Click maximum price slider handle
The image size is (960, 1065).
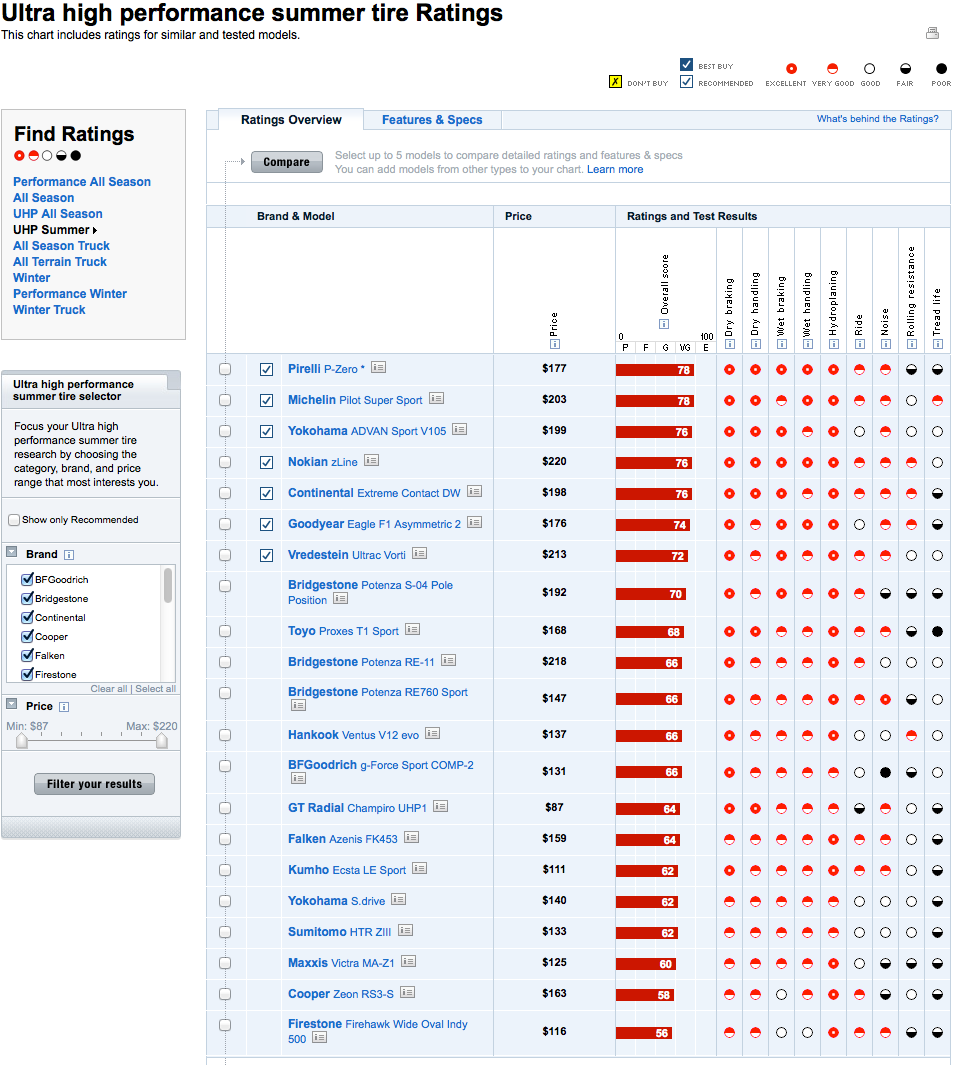tap(162, 740)
